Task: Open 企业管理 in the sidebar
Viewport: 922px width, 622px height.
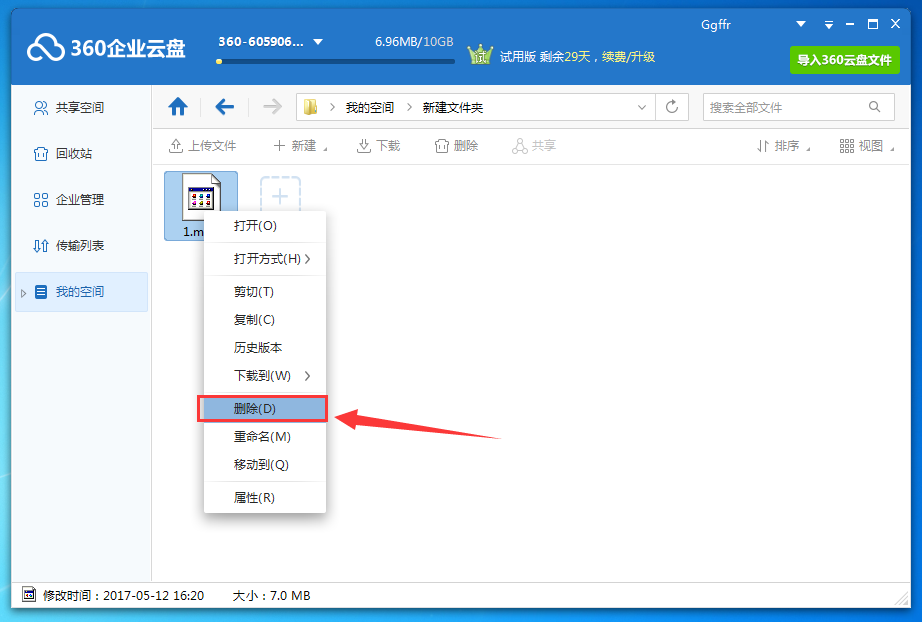Action: (x=81, y=199)
